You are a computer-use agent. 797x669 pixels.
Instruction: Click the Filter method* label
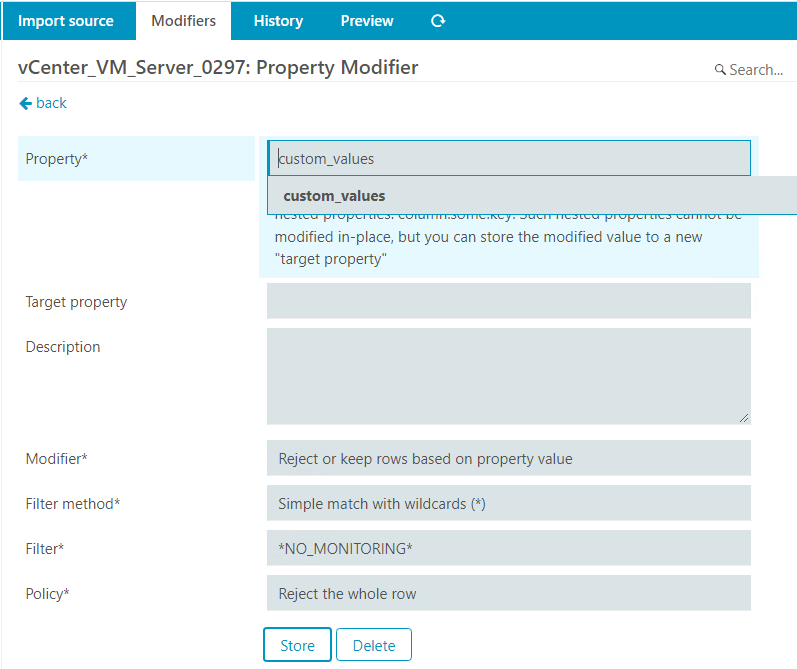(x=73, y=504)
